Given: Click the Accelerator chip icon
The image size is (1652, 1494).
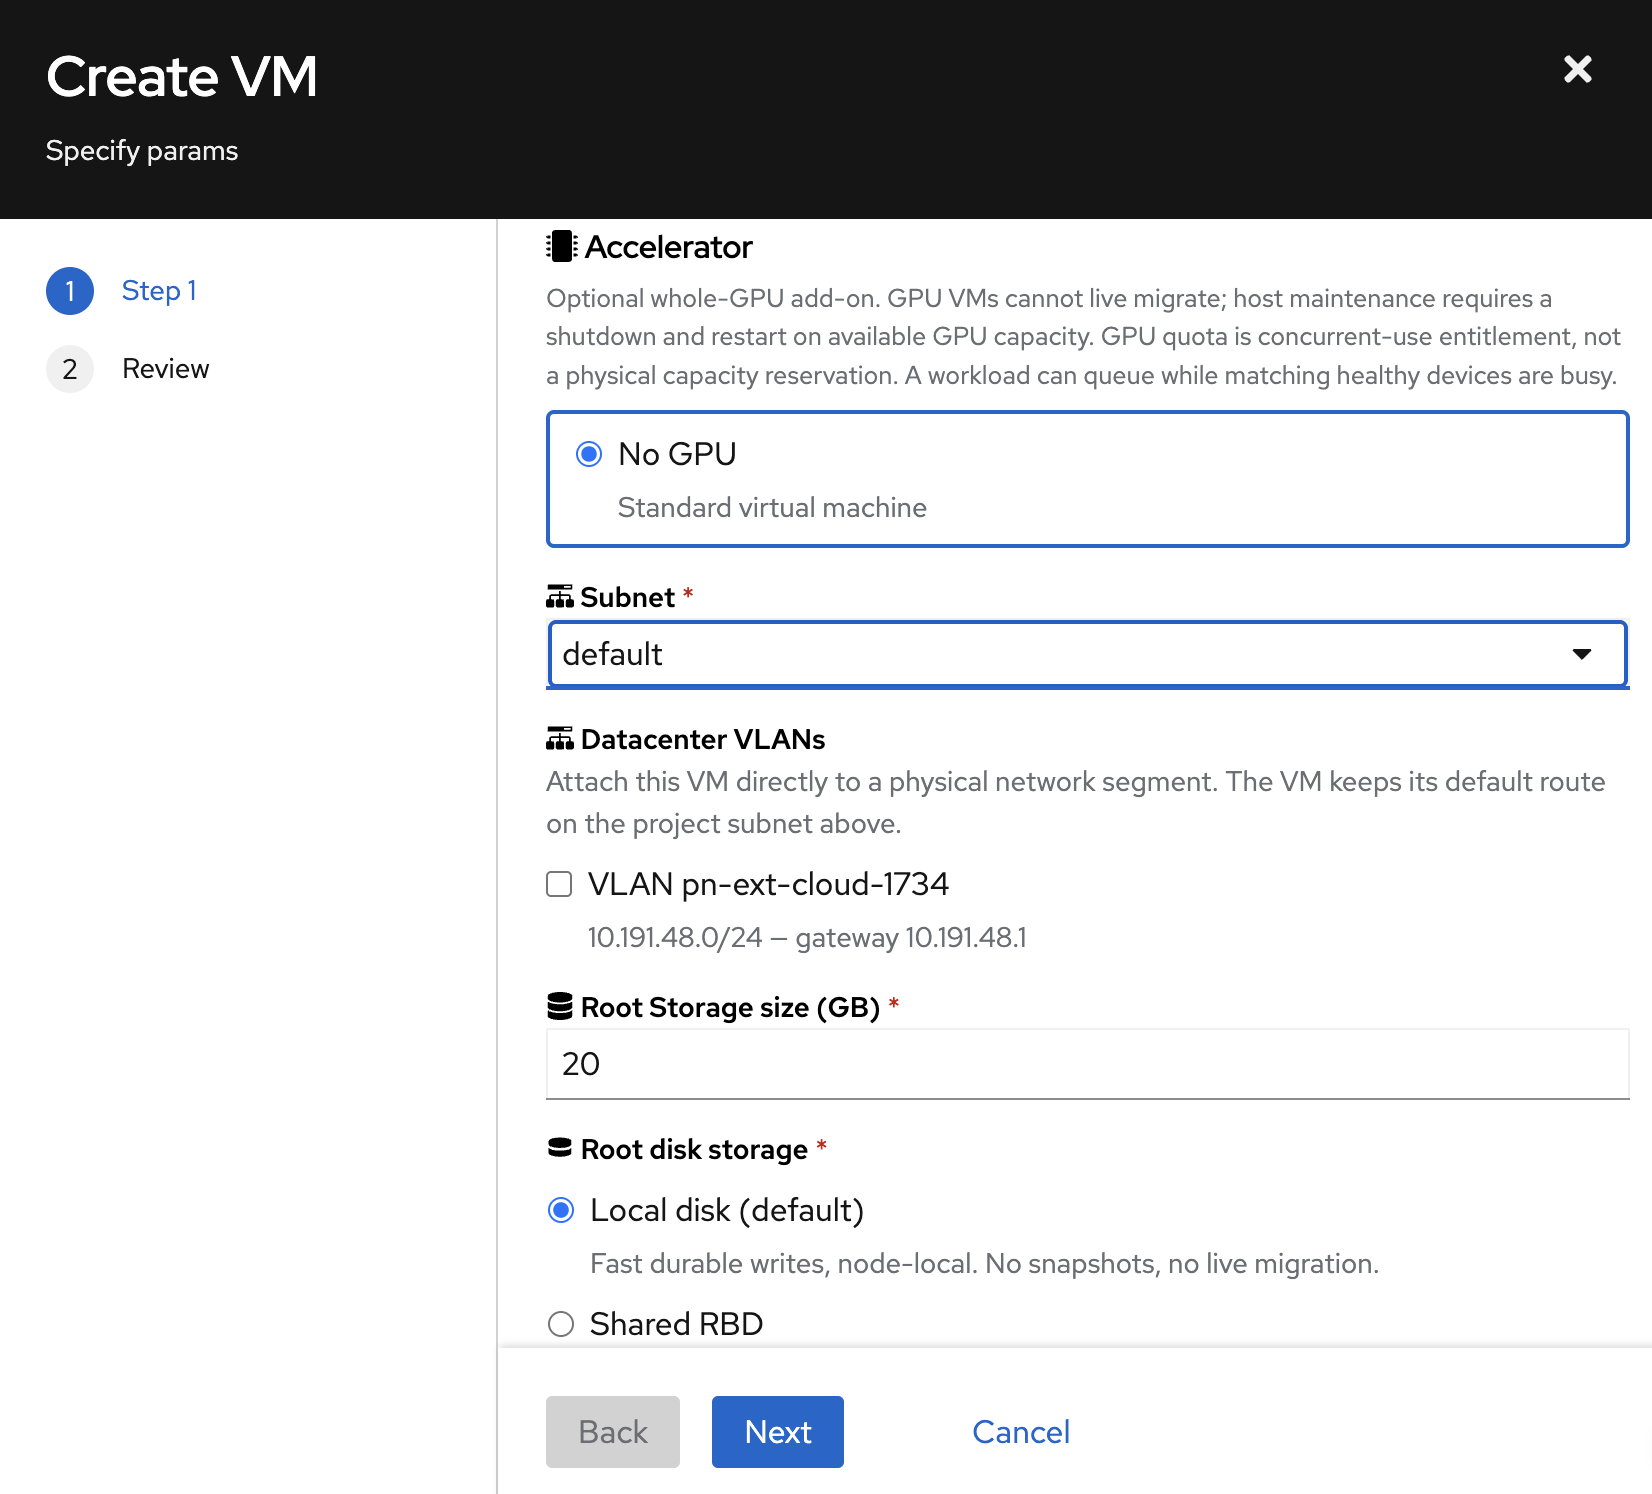Looking at the screenshot, I should pyautogui.click(x=562, y=246).
